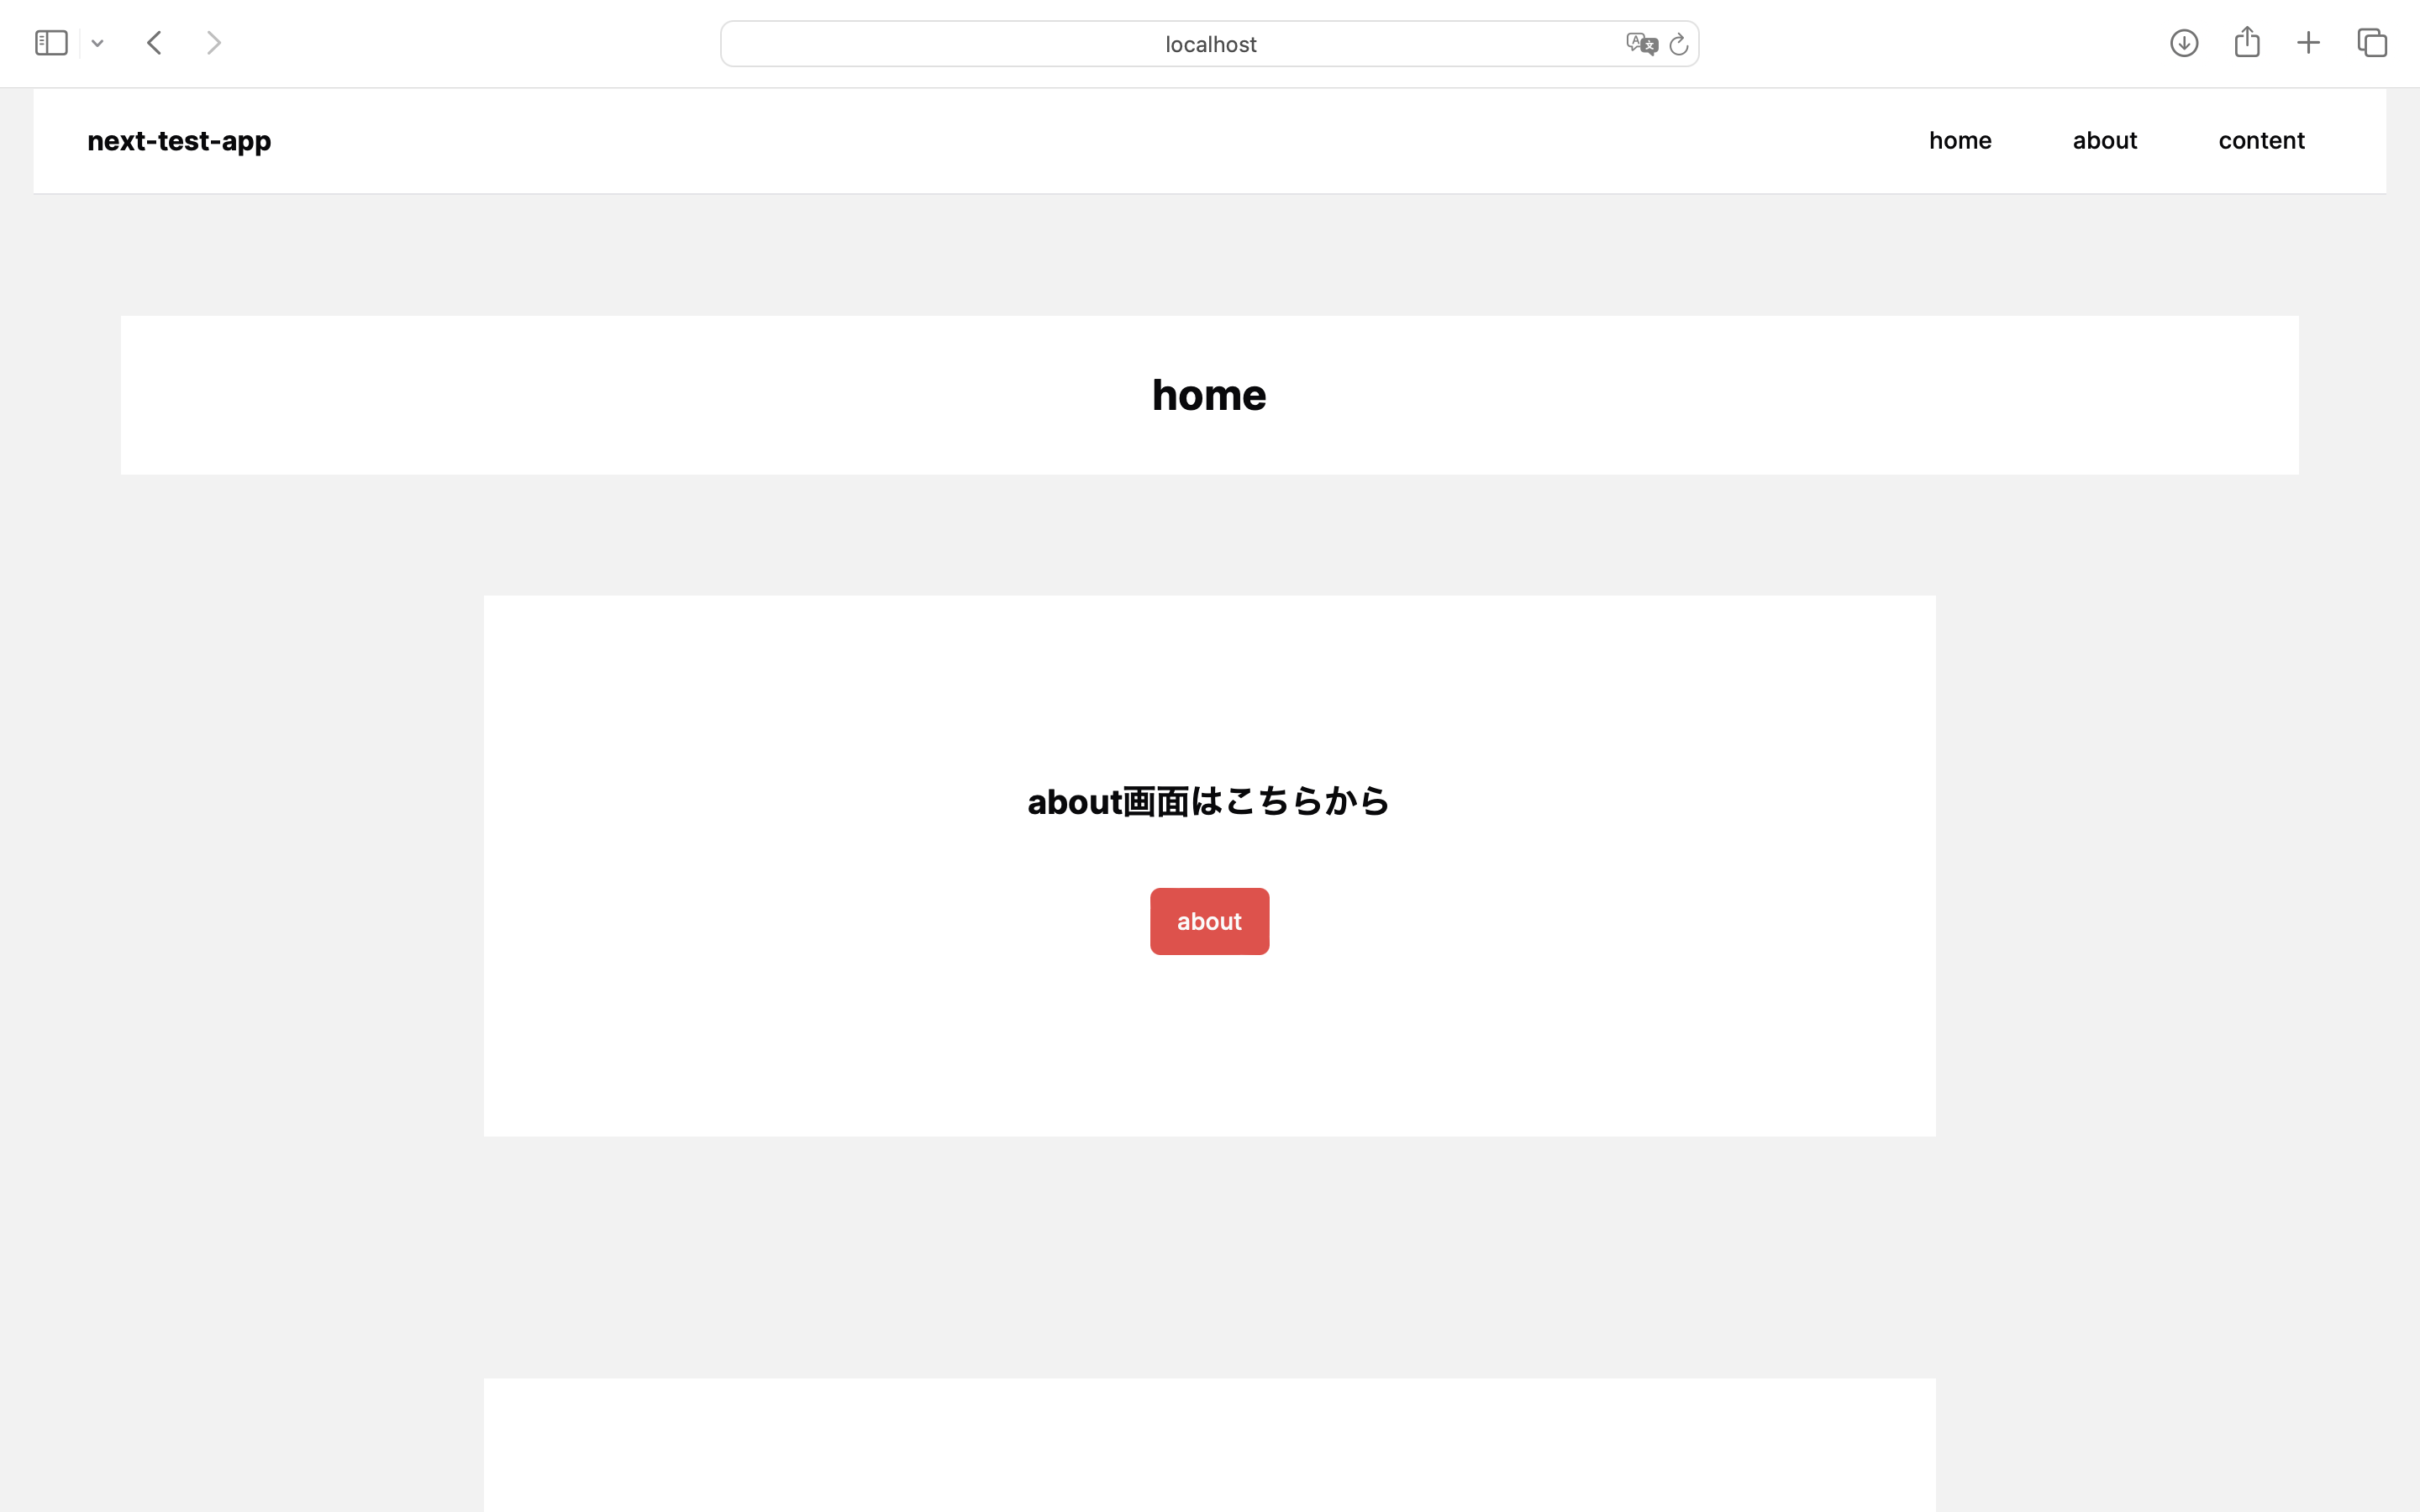Screen dimensions: 2420x1512
Task: Open the content navigation link
Action: pos(2261,140)
